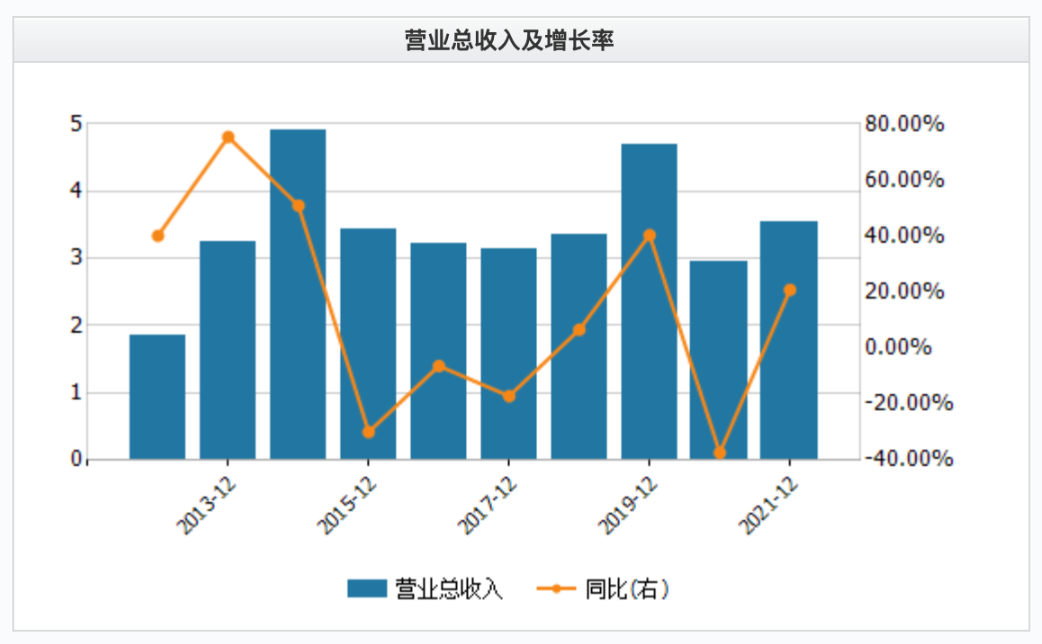Toggle the 同比(右) legend entry

point(603,589)
